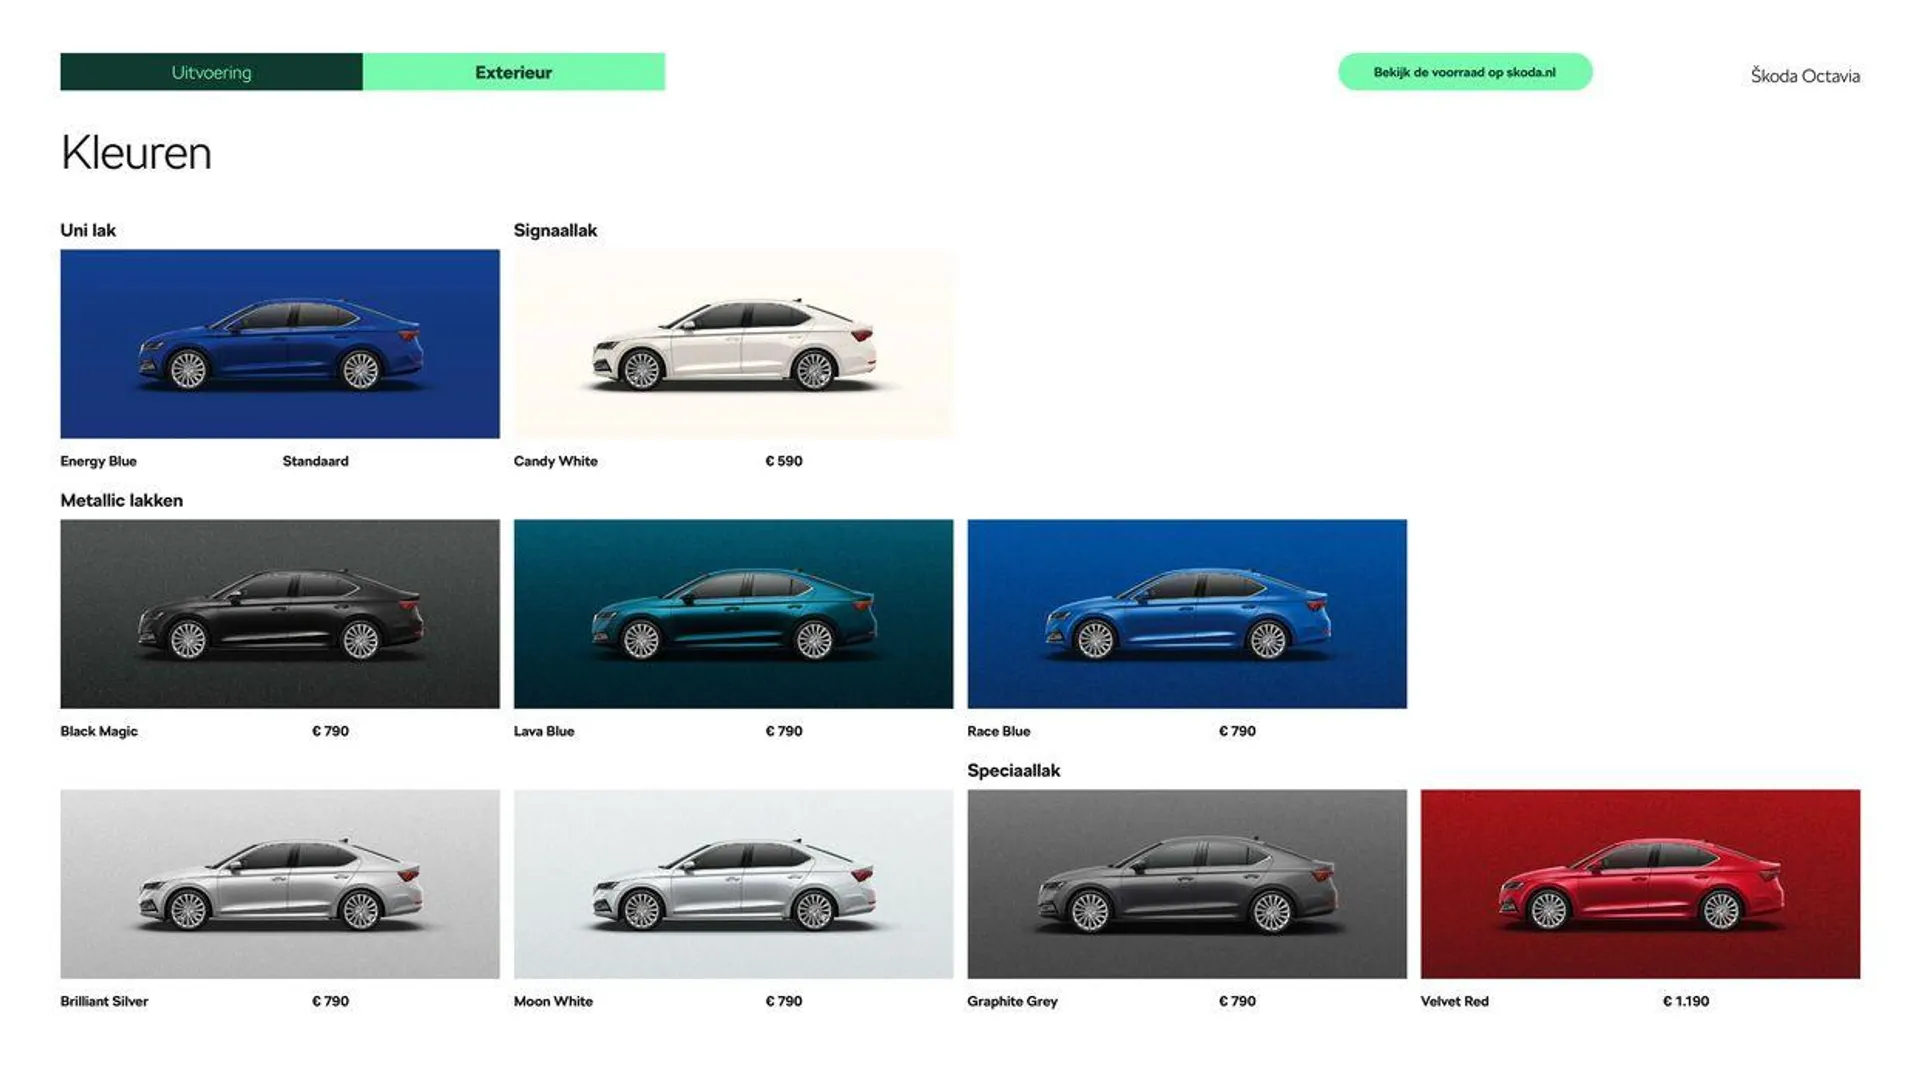
Task: Click the 'Metallic lakken' section label
Action: coord(122,500)
